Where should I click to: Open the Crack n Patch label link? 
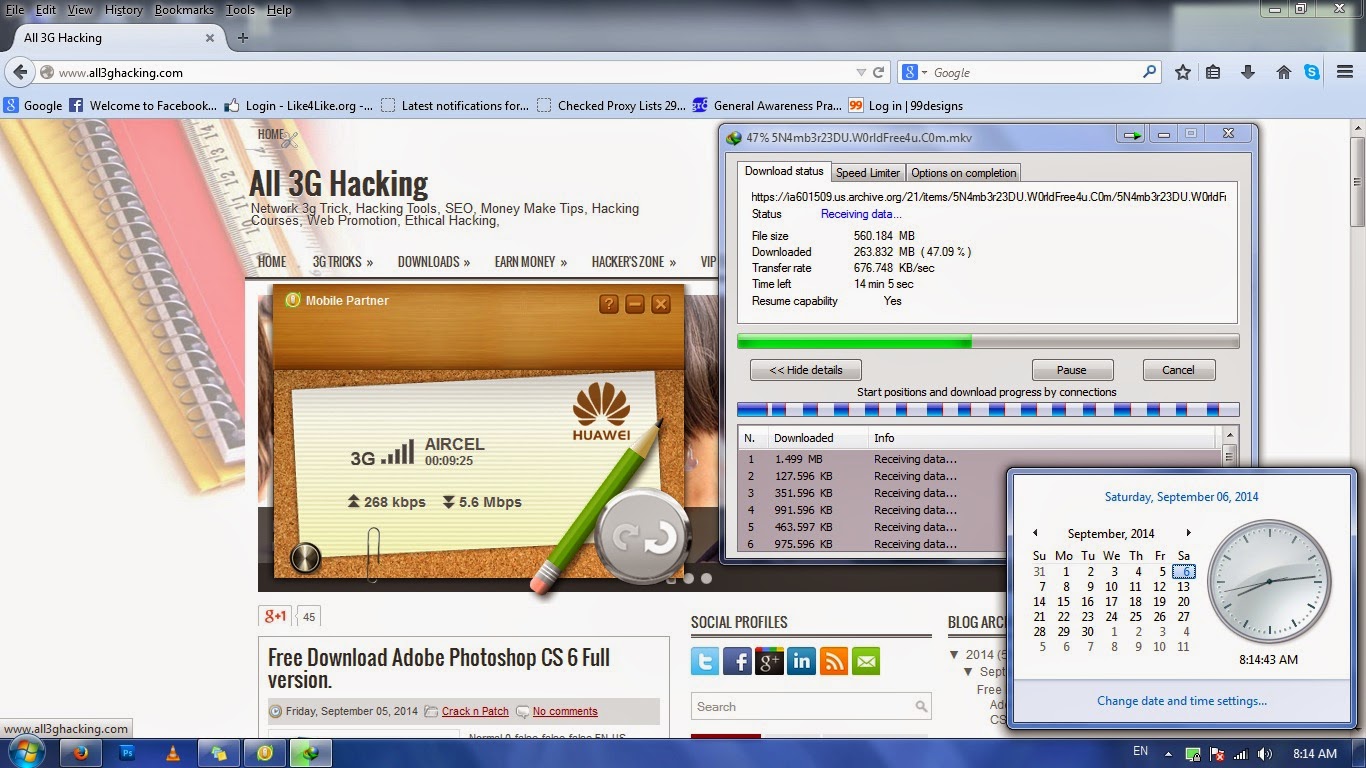[475, 712]
